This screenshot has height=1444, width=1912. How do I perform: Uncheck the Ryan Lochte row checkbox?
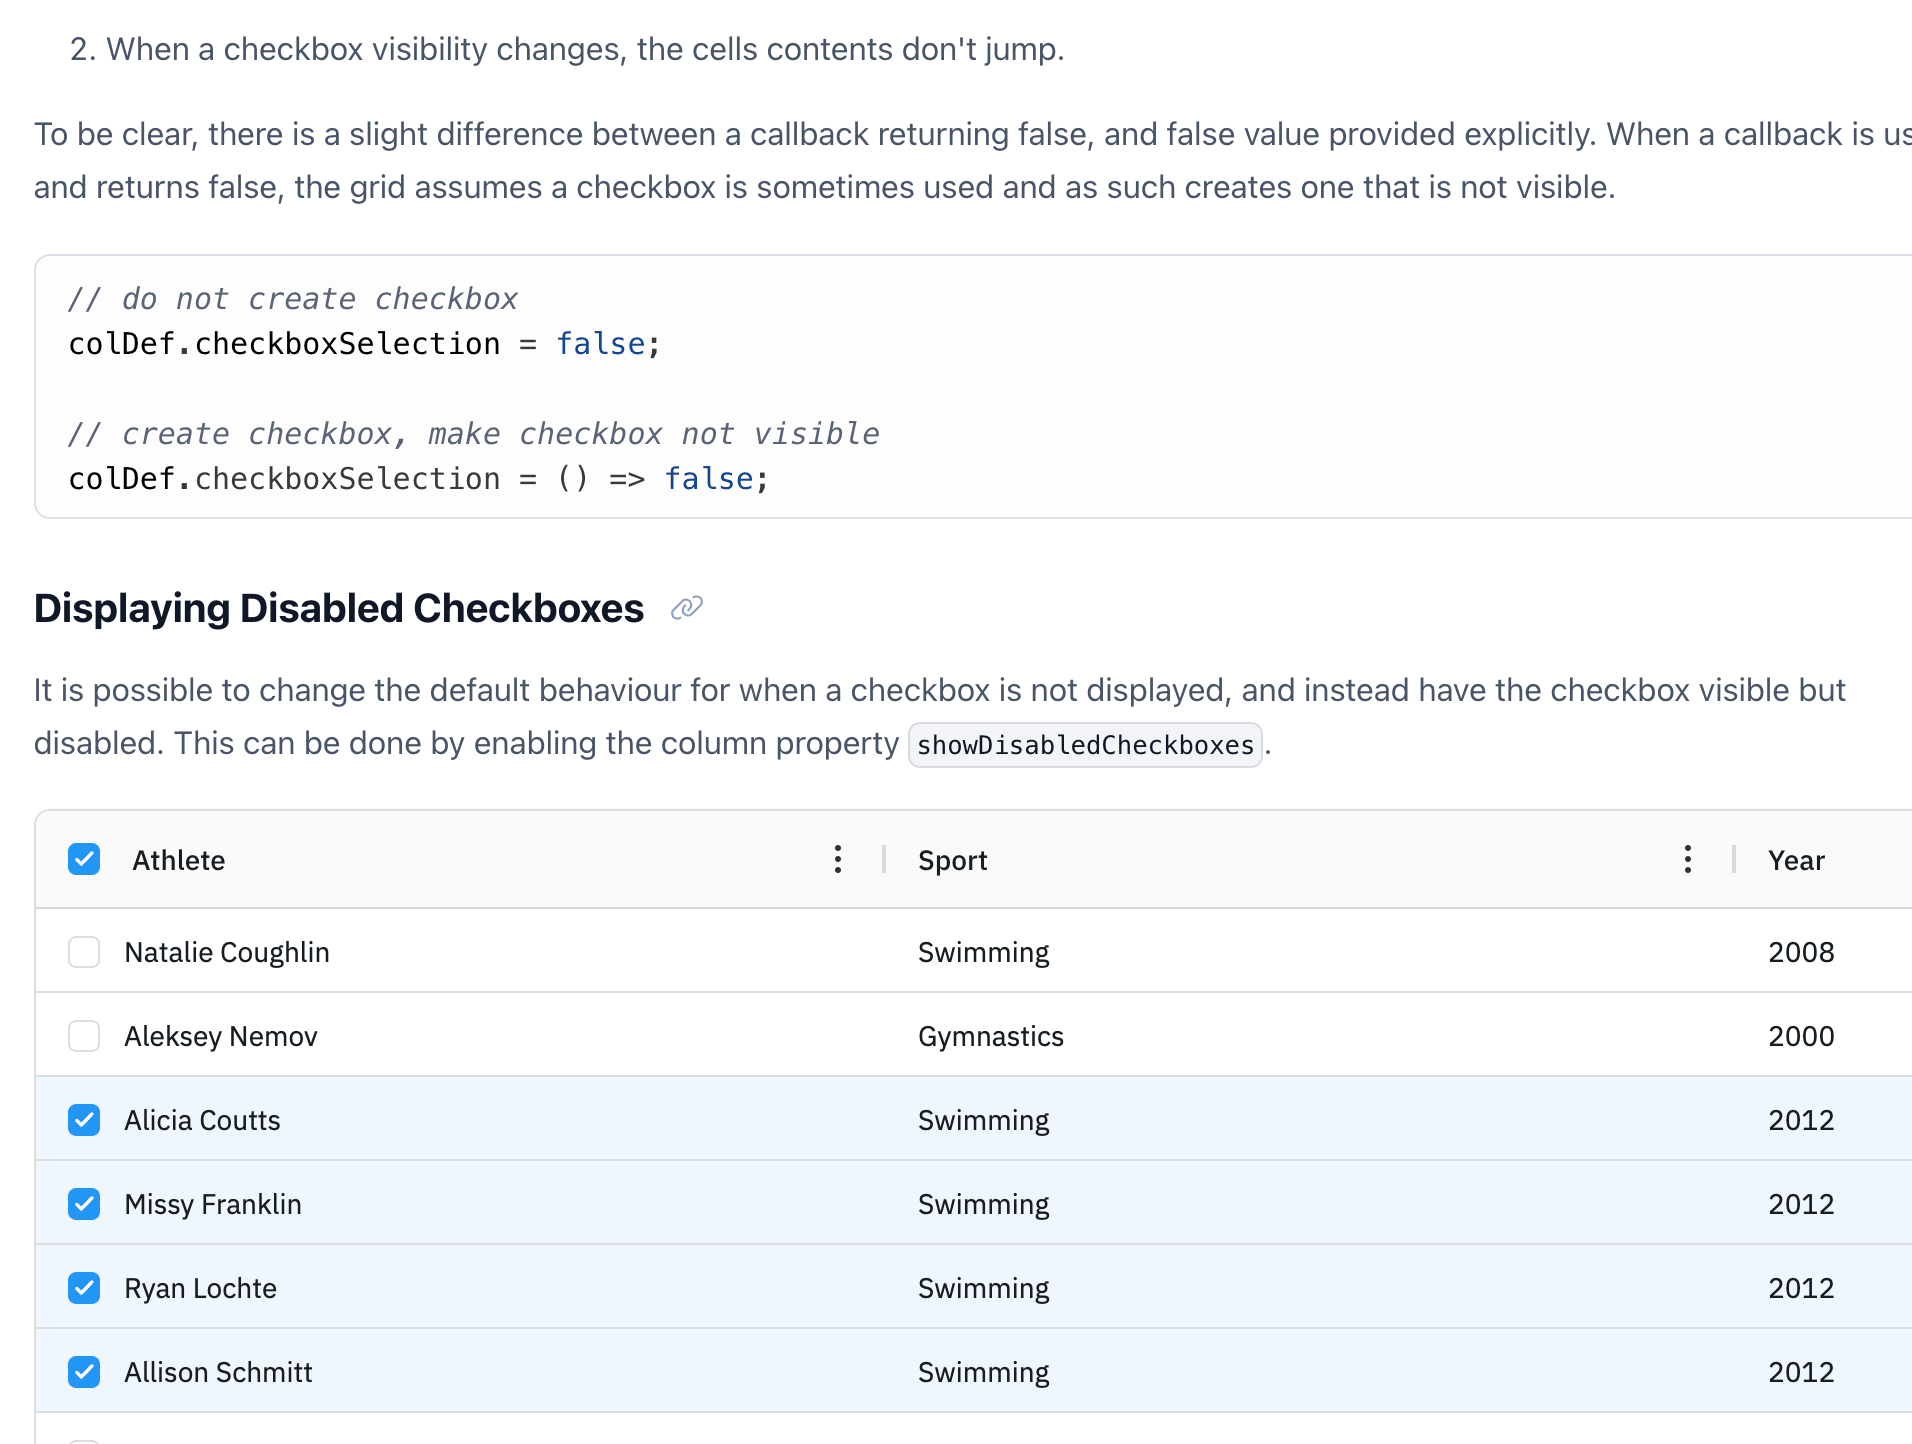[x=84, y=1288]
